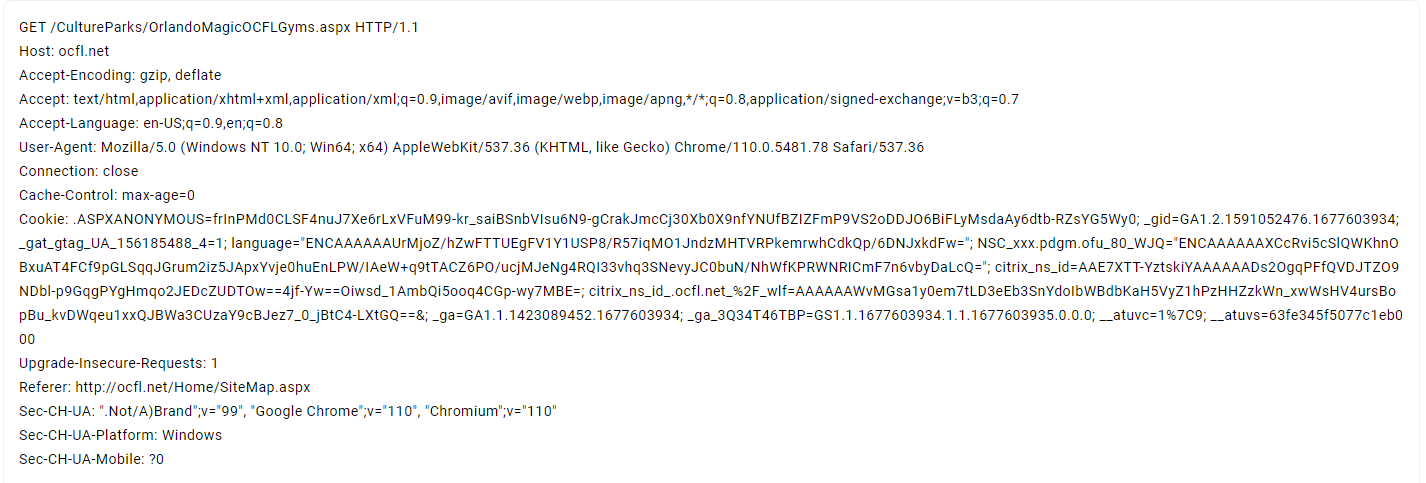The height and width of the screenshot is (483, 1426).
Task: Click the Accept-Language: en-US header line
Action: [151, 123]
